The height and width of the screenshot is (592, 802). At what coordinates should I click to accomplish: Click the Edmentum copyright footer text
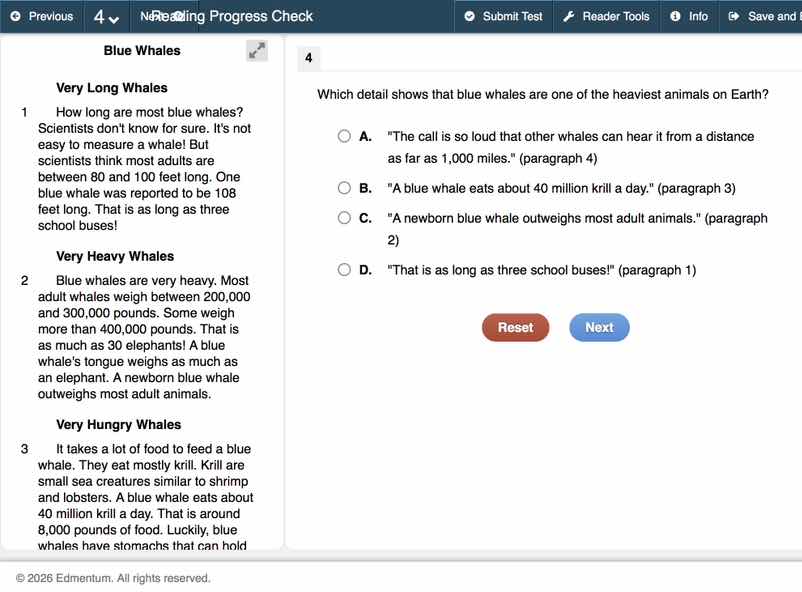pos(113,578)
